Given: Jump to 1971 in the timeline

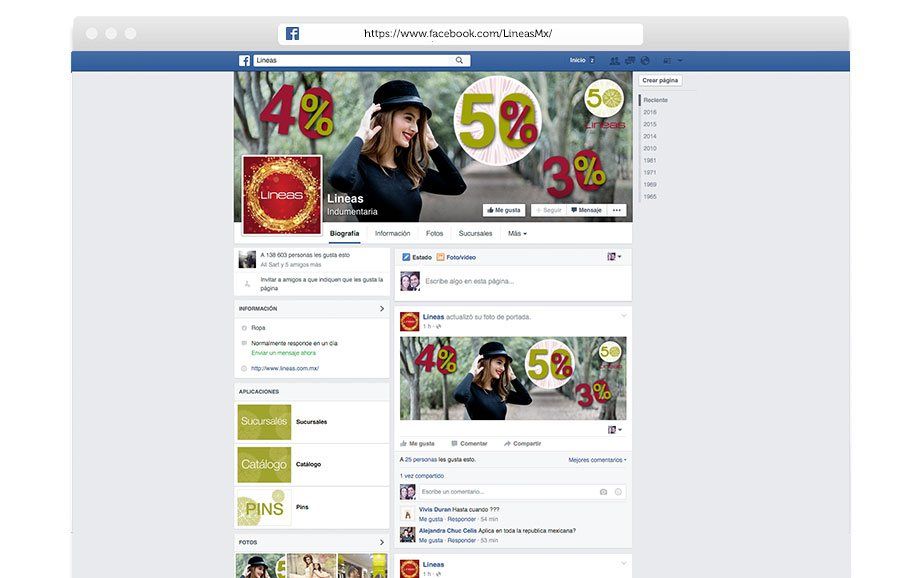Looking at the screenshot, I should [x=650, y=173].
